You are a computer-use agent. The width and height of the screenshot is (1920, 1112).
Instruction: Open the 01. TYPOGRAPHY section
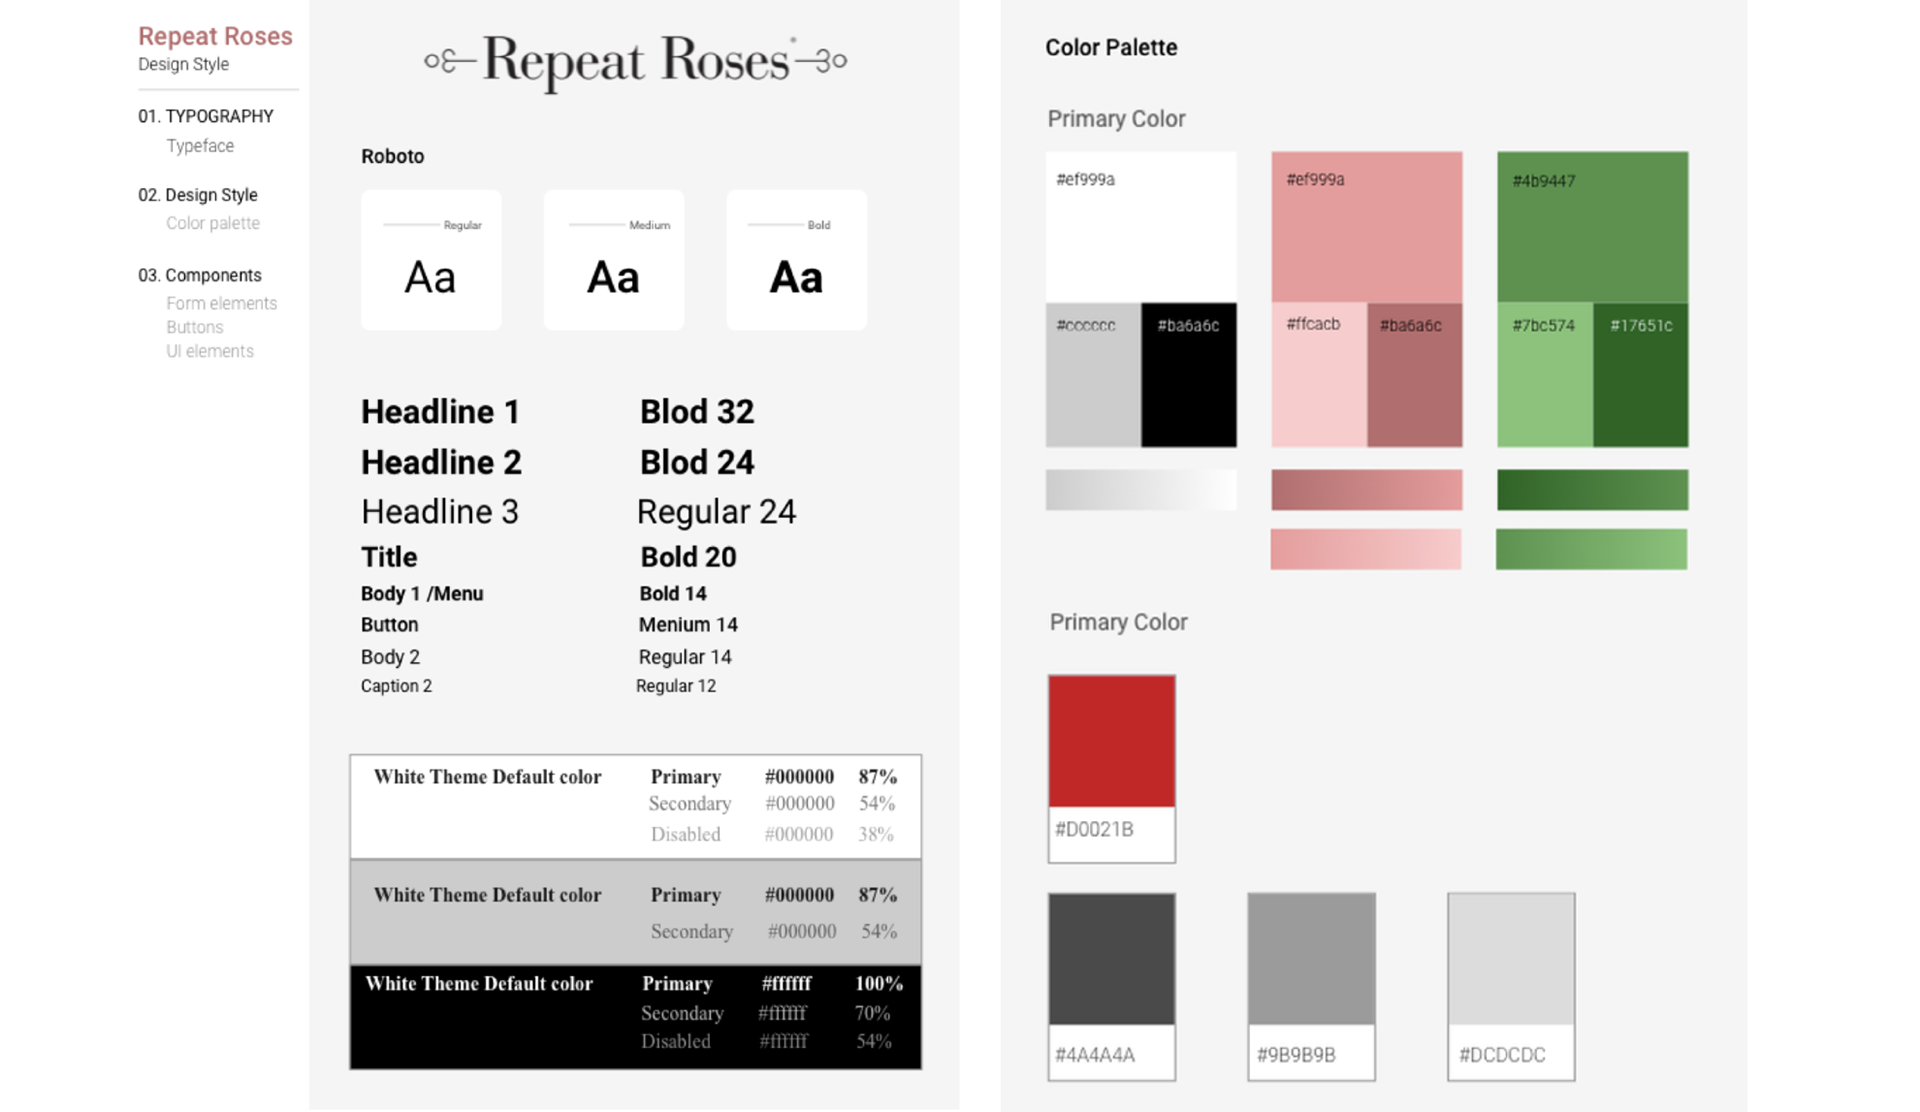point(205,116)
